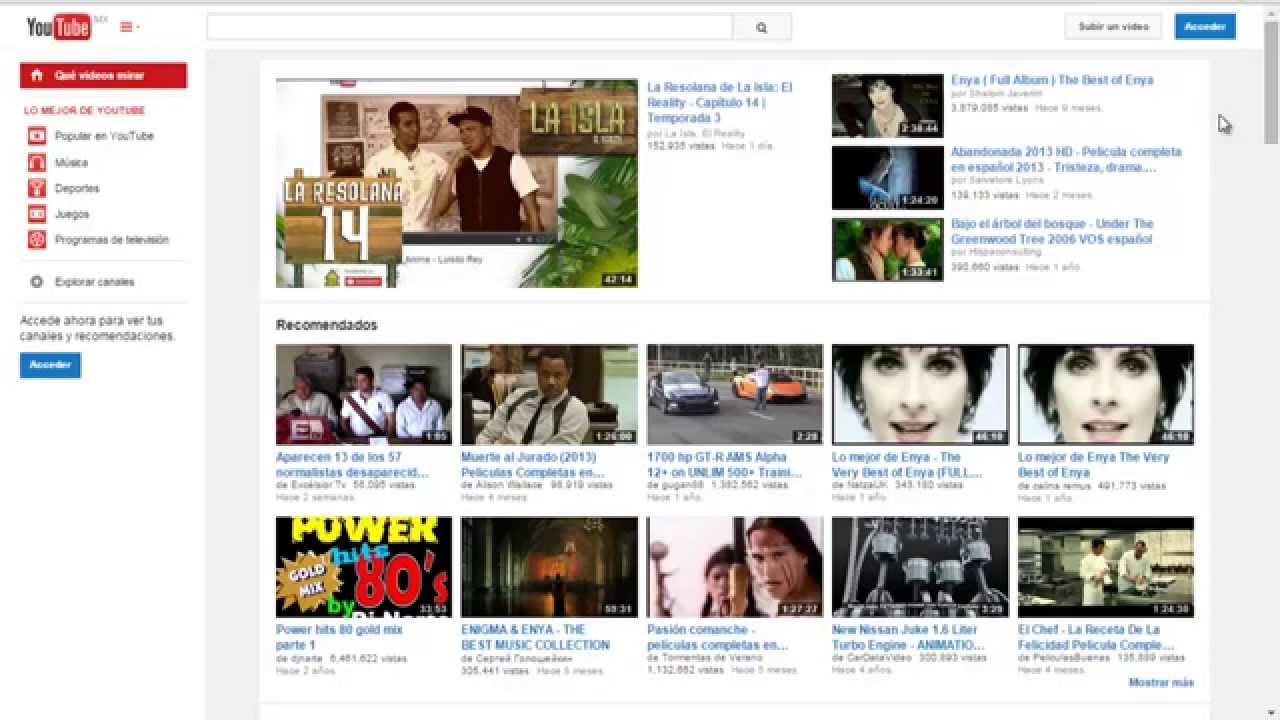Click the sidebar Acceder sign-in button

click(x=50, y=365)
